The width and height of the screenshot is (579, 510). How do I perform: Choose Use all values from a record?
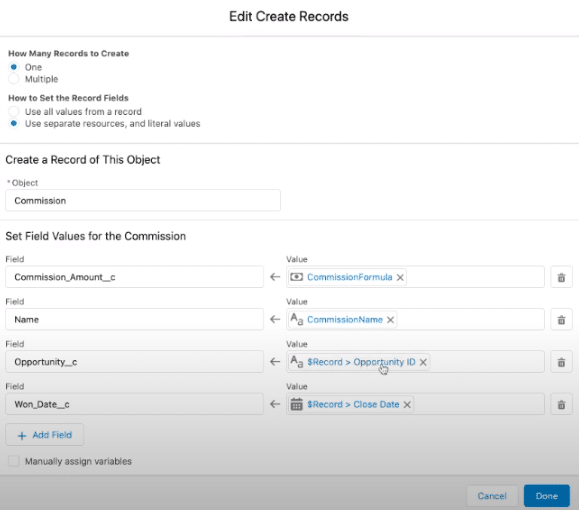point(14,112)
